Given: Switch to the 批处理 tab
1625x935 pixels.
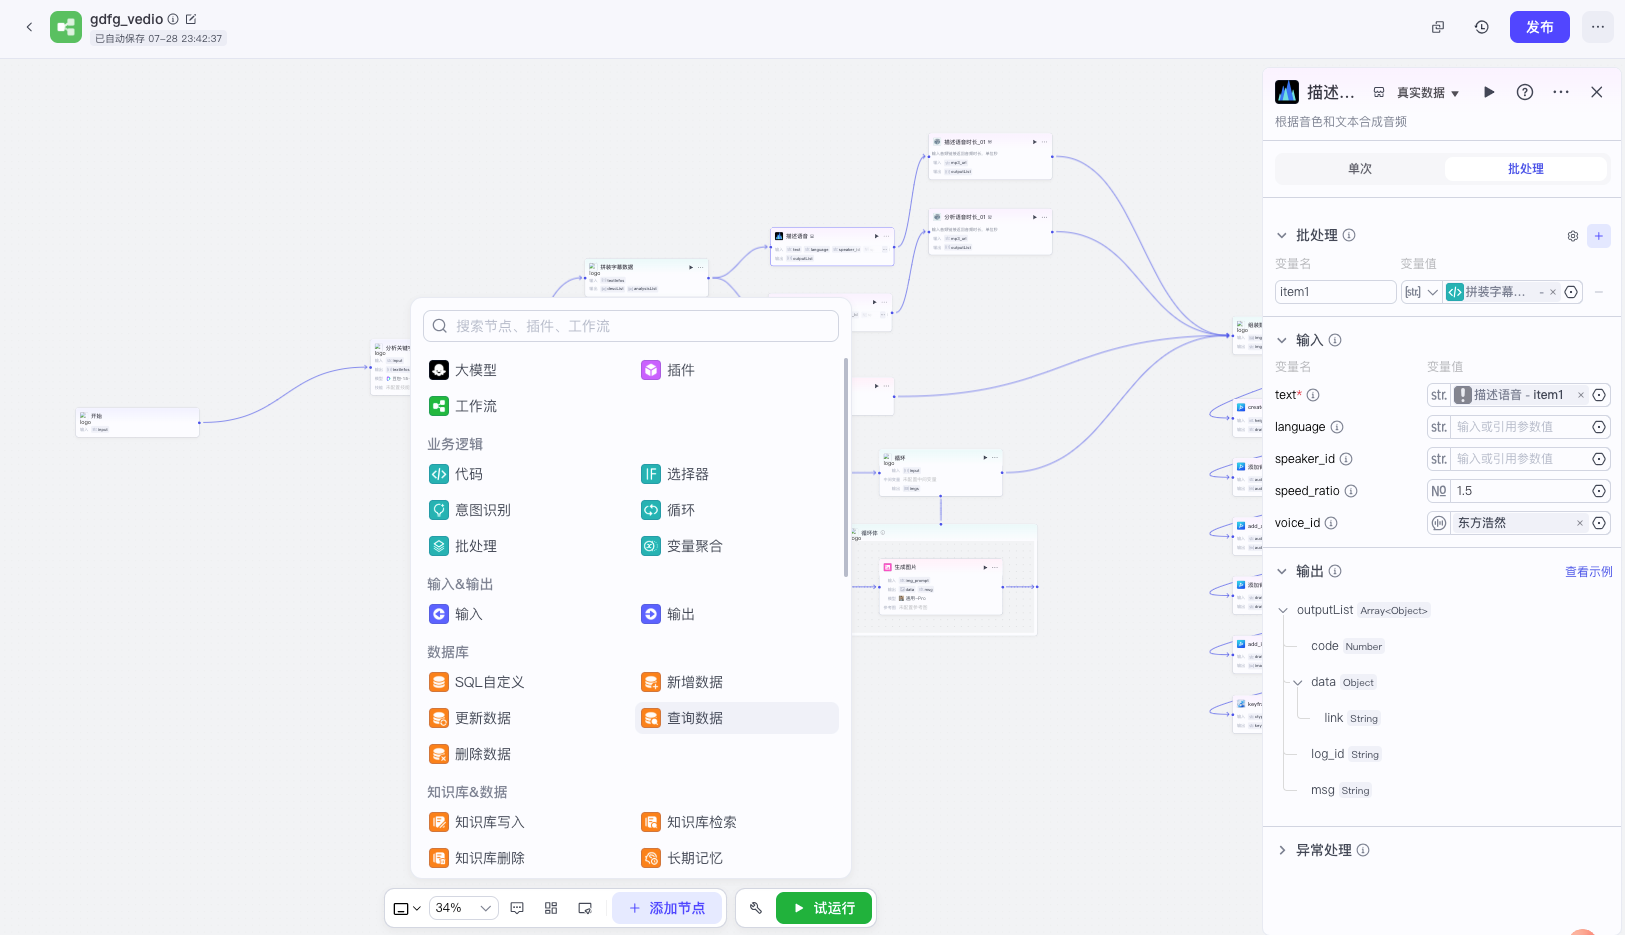Looking at the screenshot, I should tap(1526, 169).
